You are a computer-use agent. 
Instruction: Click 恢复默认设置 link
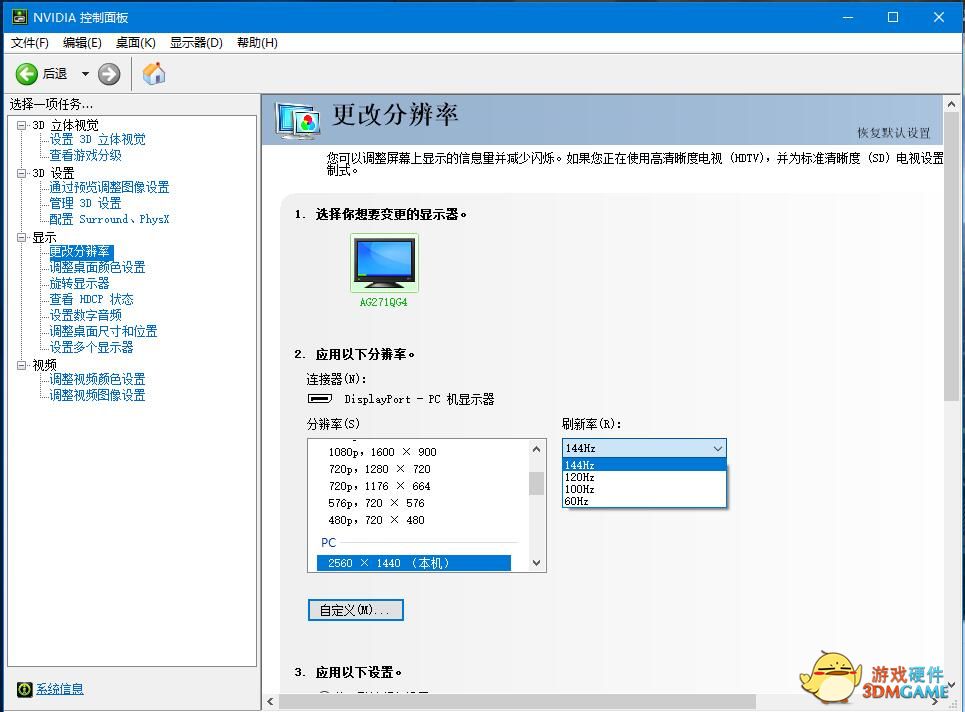[x=894, y=133]
